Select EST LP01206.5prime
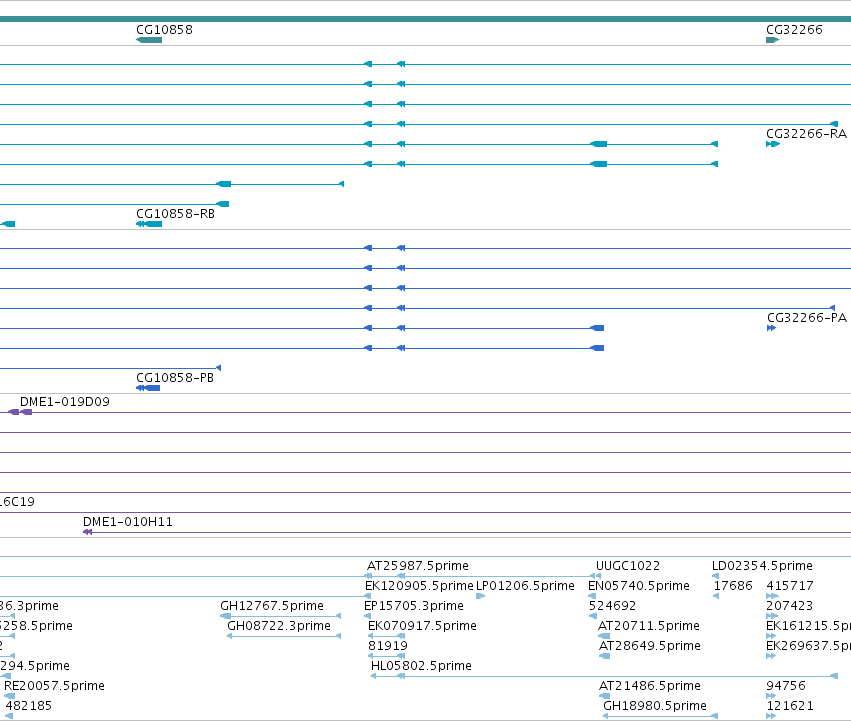 pos(525,586)
